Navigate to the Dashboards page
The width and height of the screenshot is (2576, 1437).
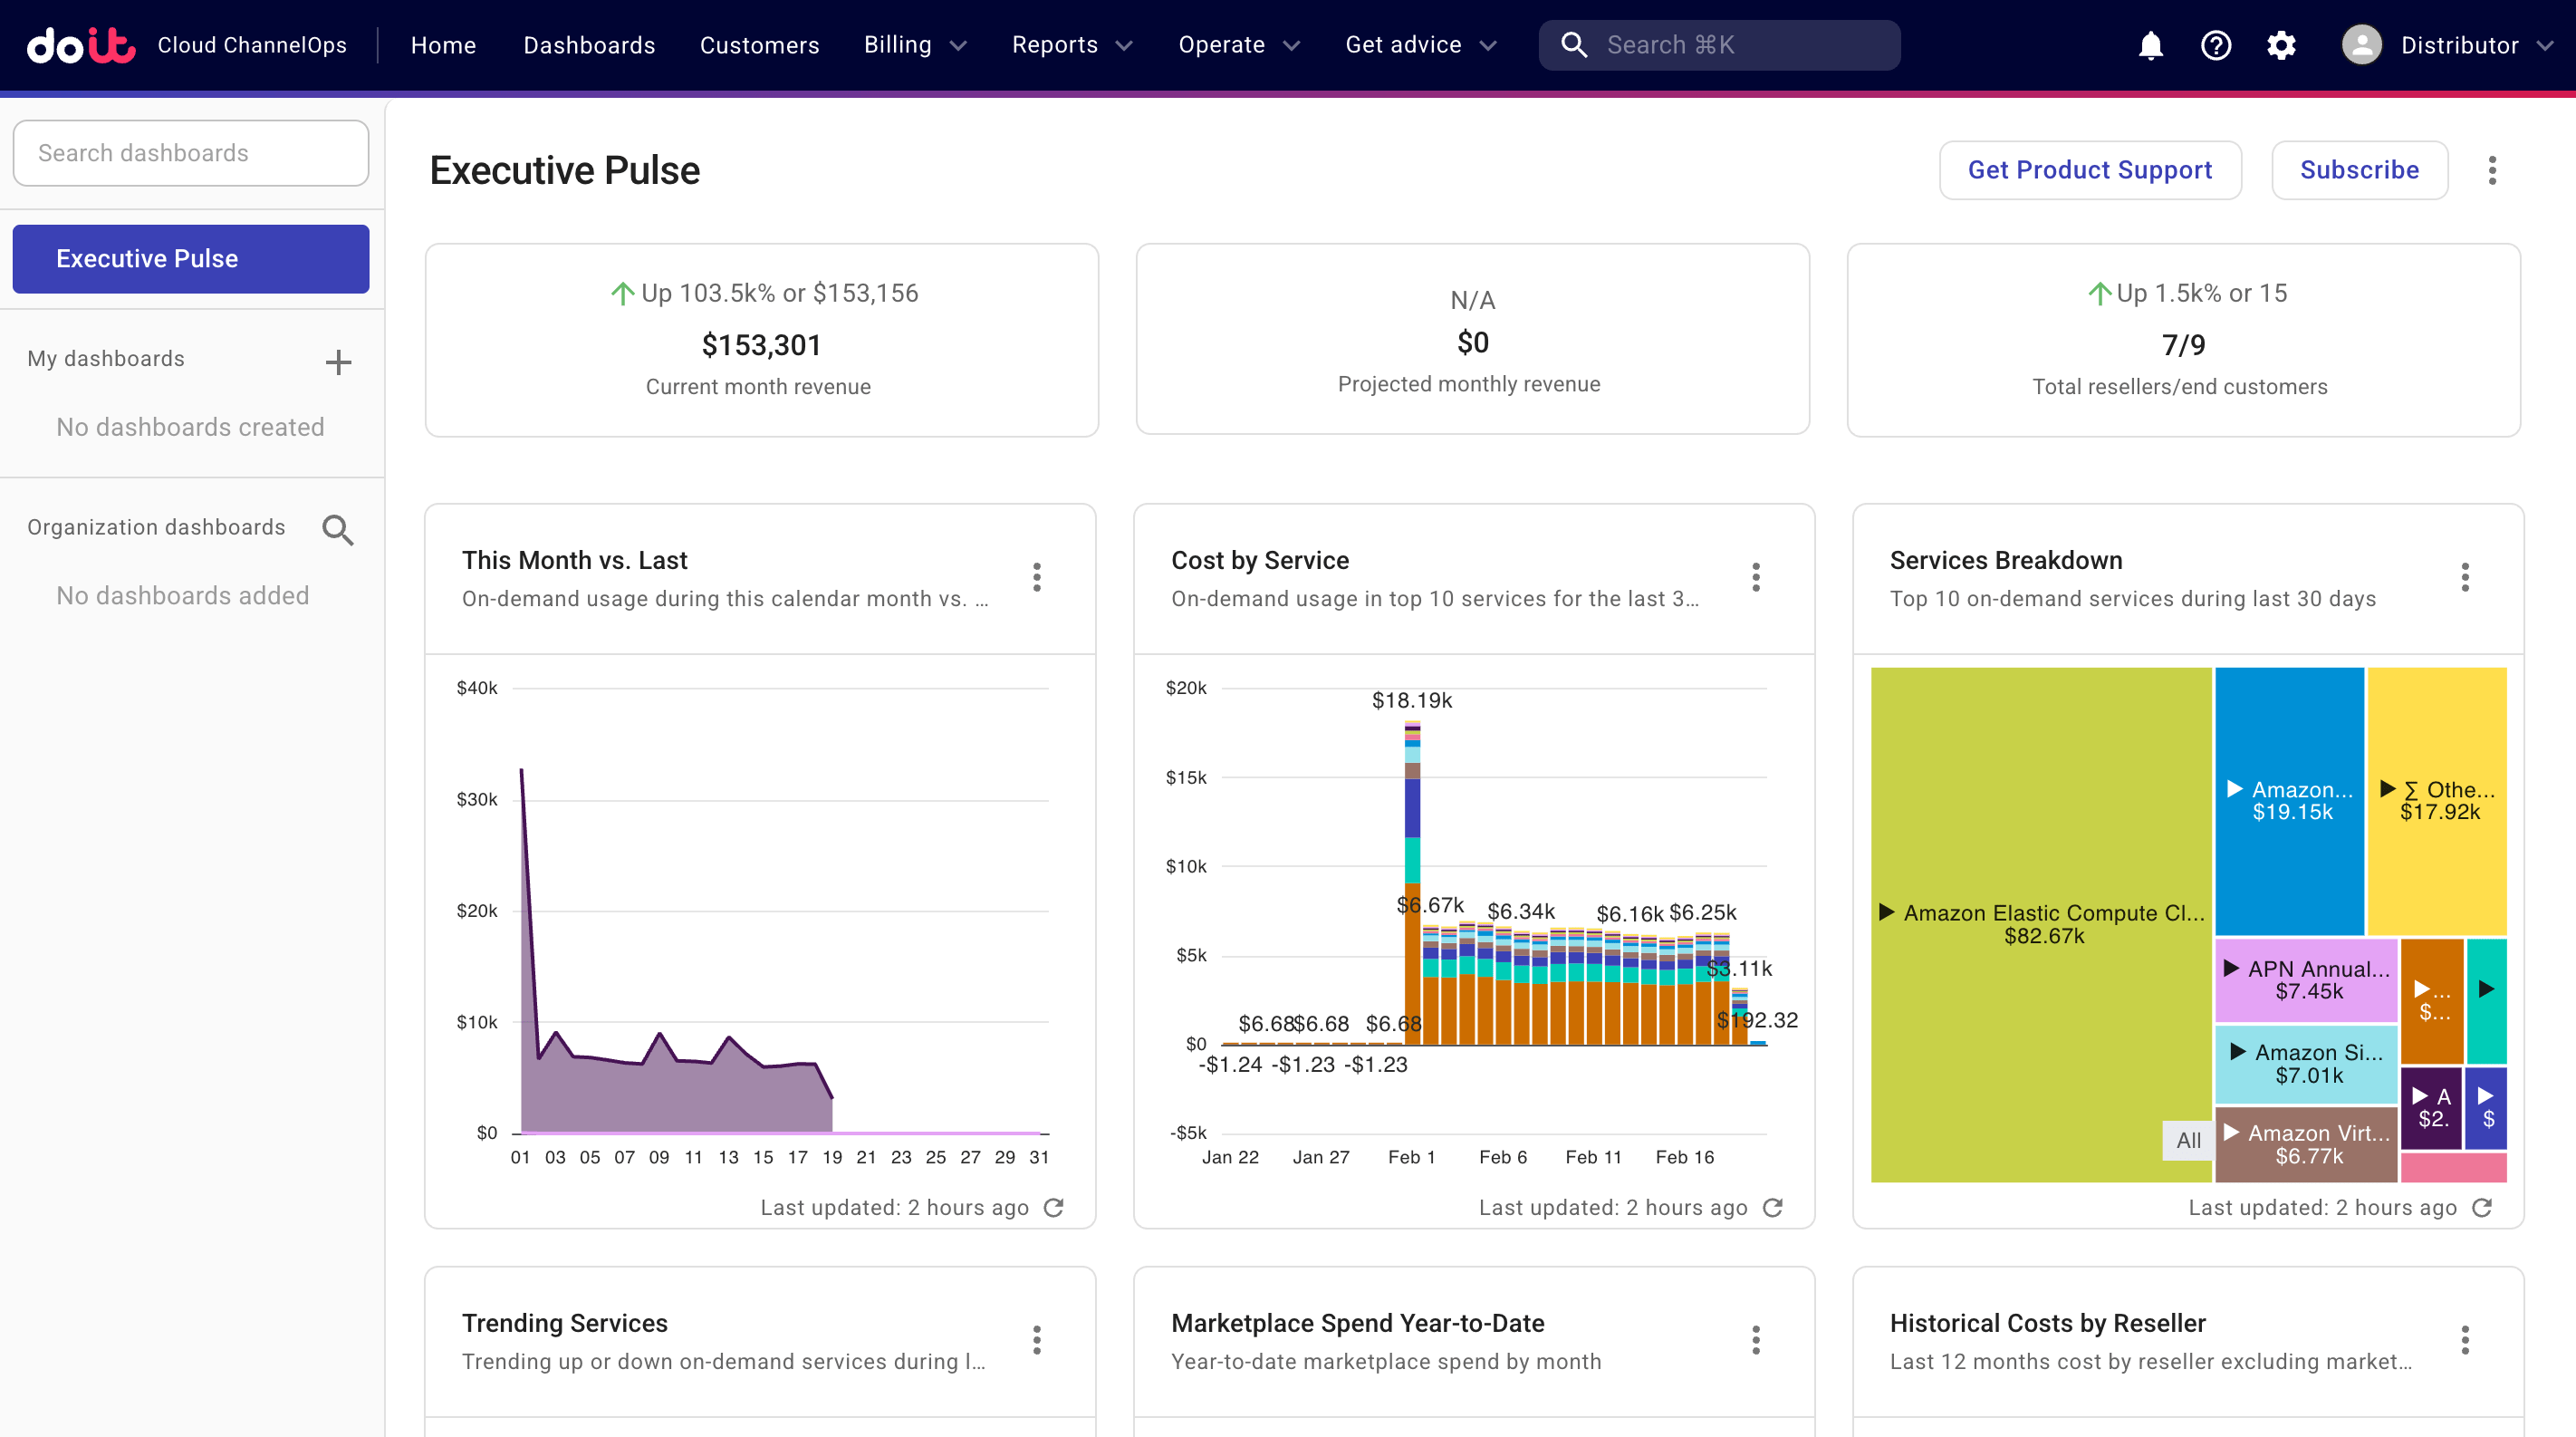tap(589, 45)
